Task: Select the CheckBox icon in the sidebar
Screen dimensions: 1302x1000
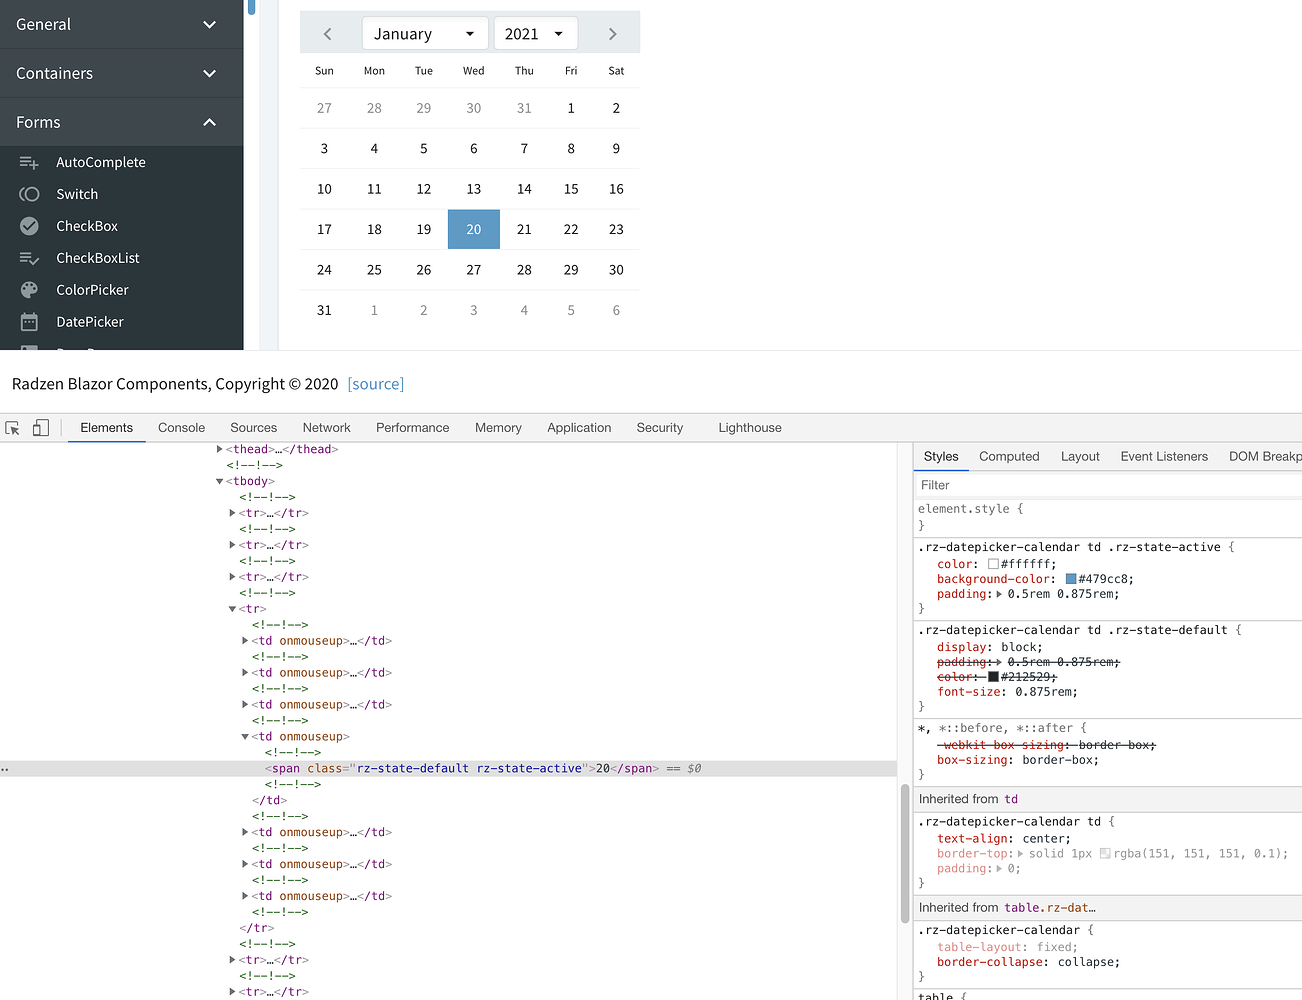Action: point(31,225)
